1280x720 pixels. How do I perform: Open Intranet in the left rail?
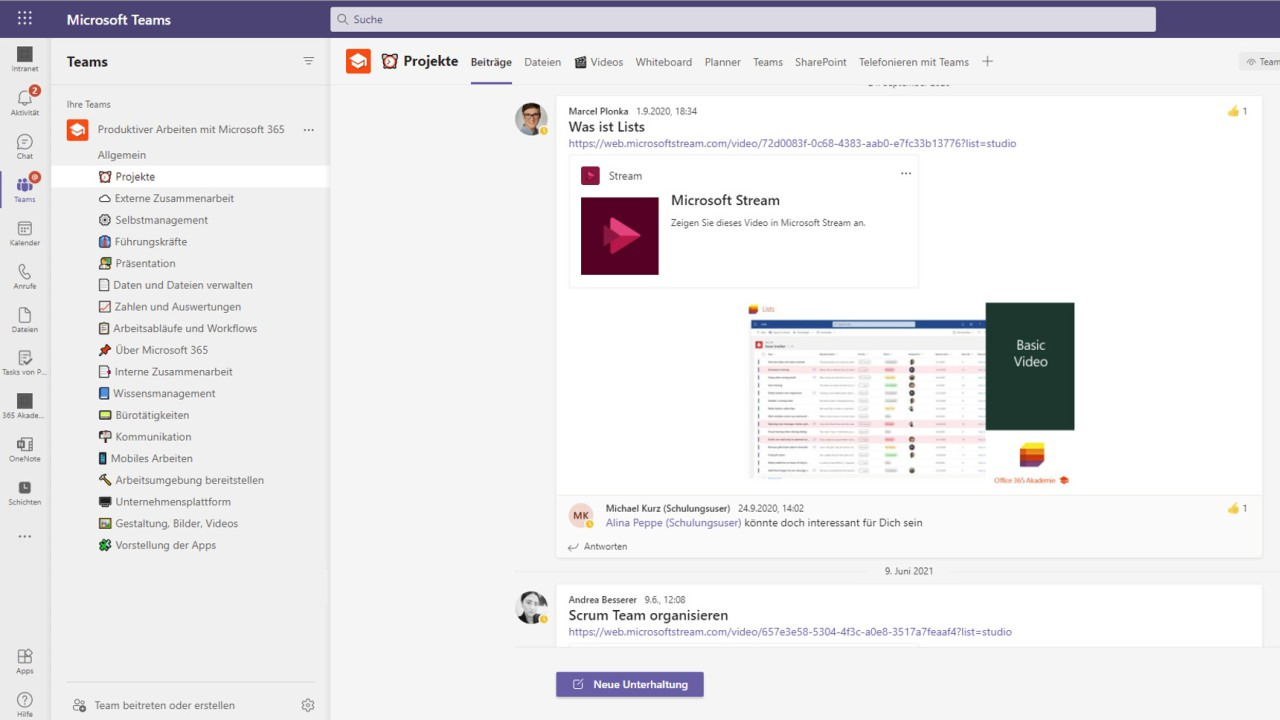25,59
